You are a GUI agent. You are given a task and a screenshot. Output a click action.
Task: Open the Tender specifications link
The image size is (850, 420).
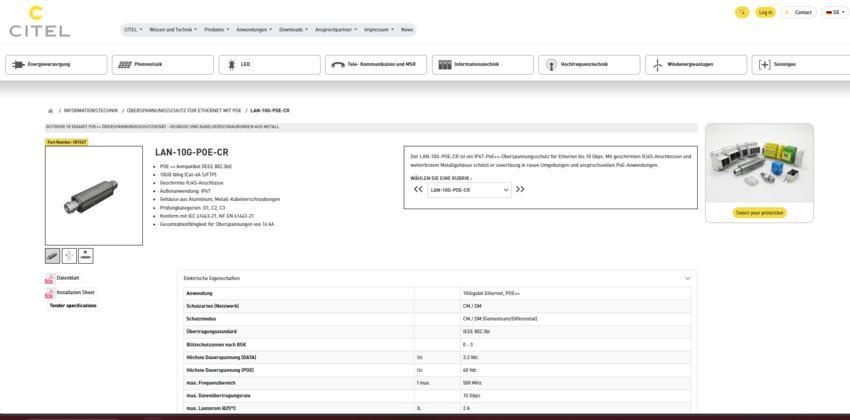[73, 306]
